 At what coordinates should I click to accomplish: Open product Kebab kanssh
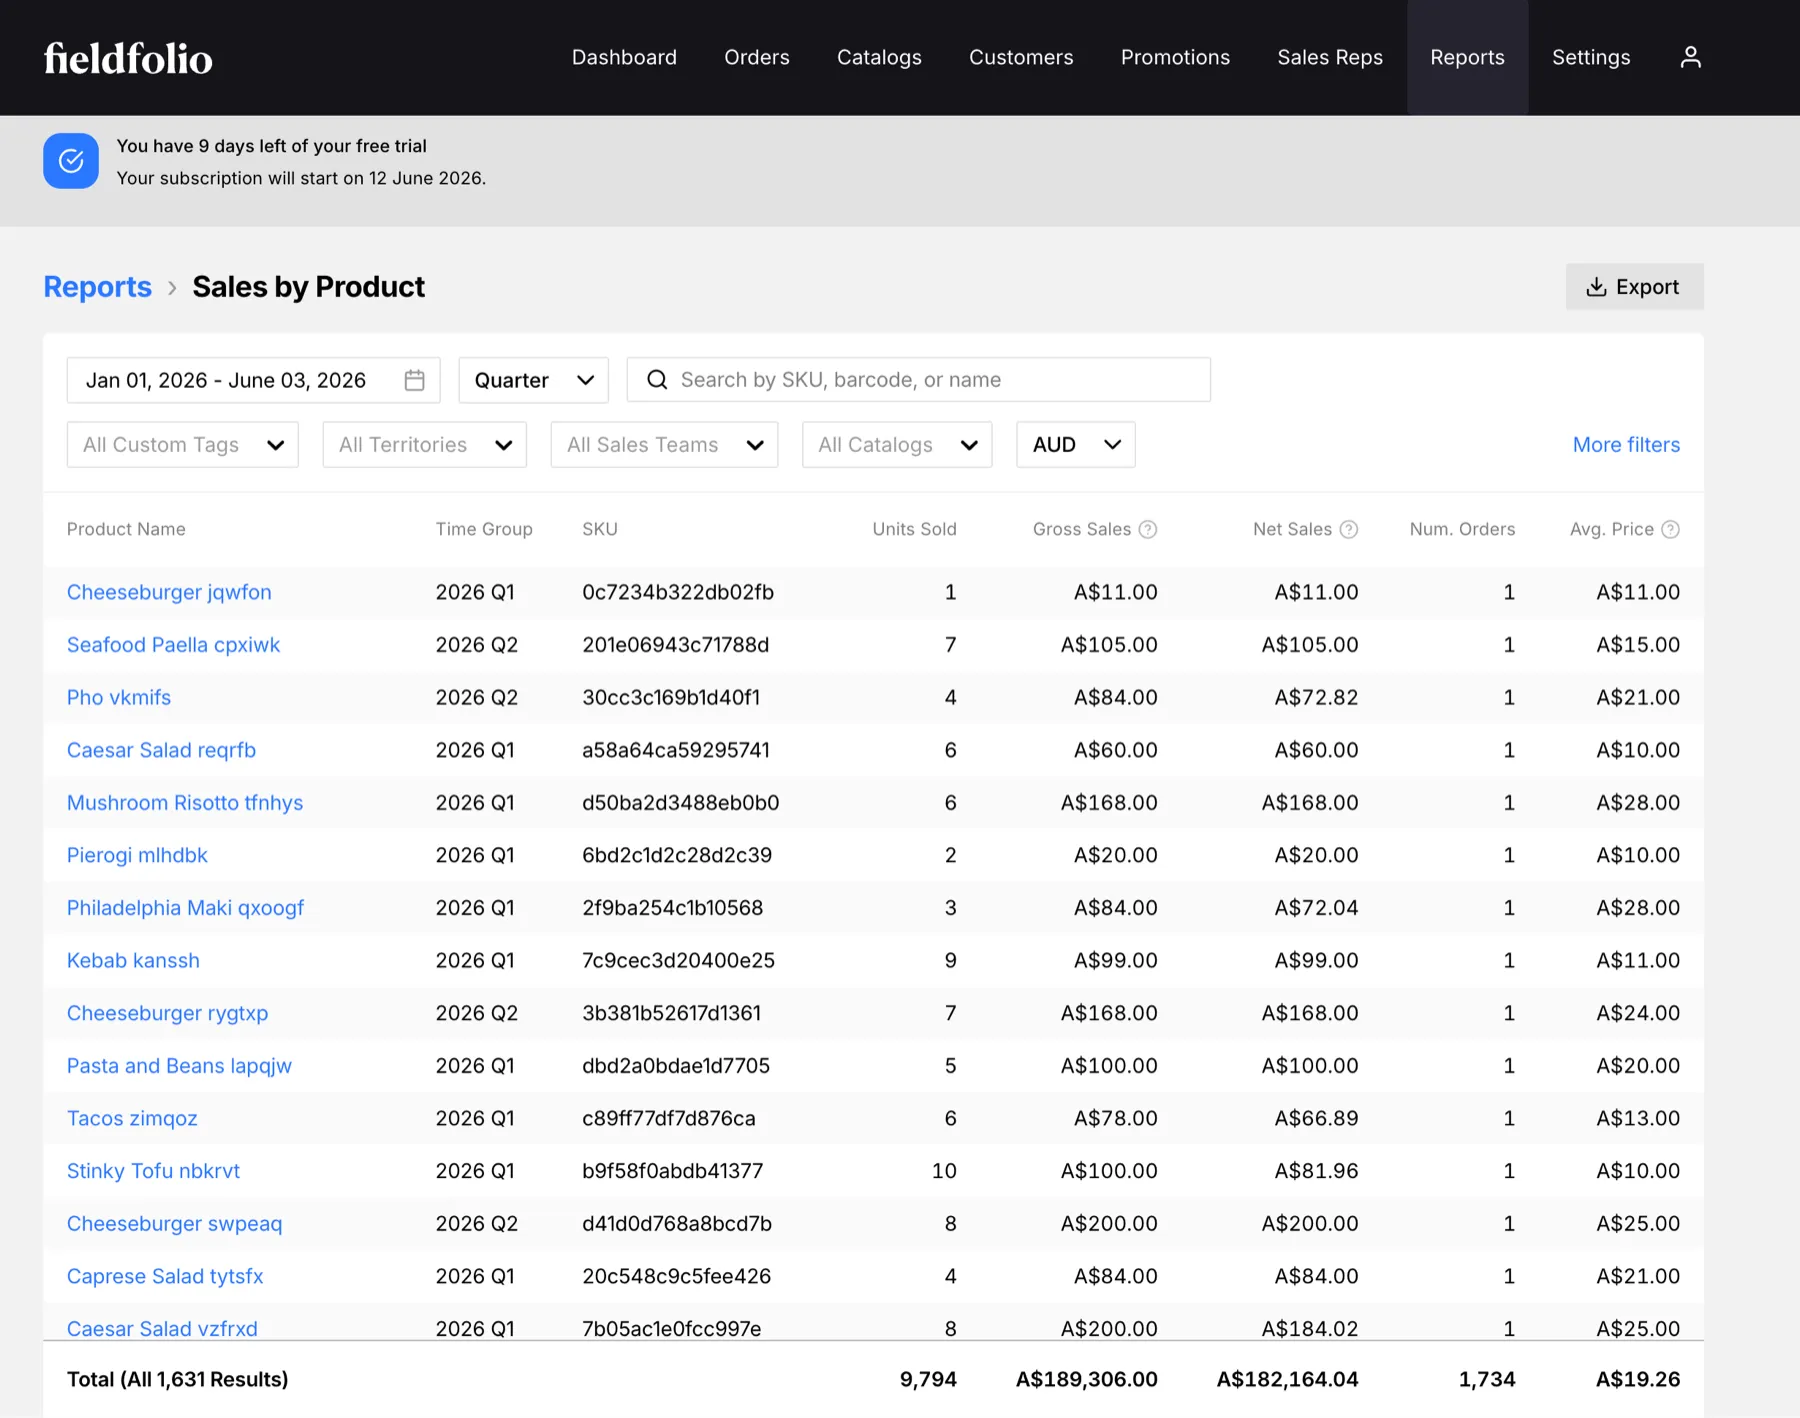[133, 961]
